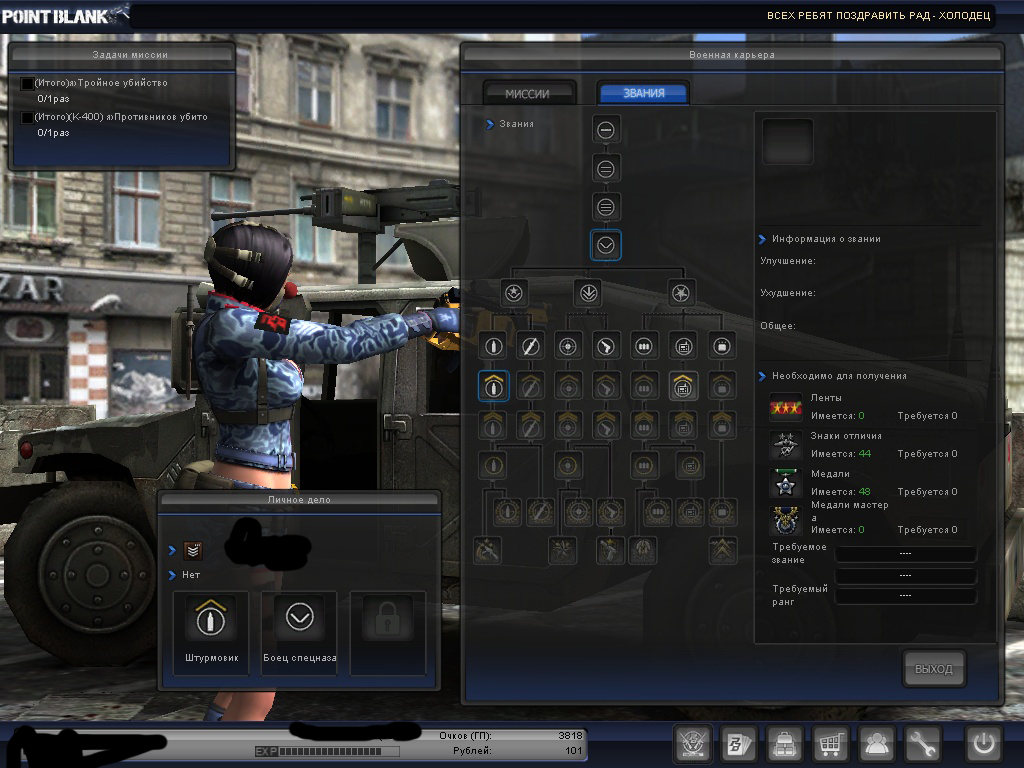The height and width of the screenshot is (768, 1024).
Task: Select the white radio specialization icon
Action: (x=683, y=346)
